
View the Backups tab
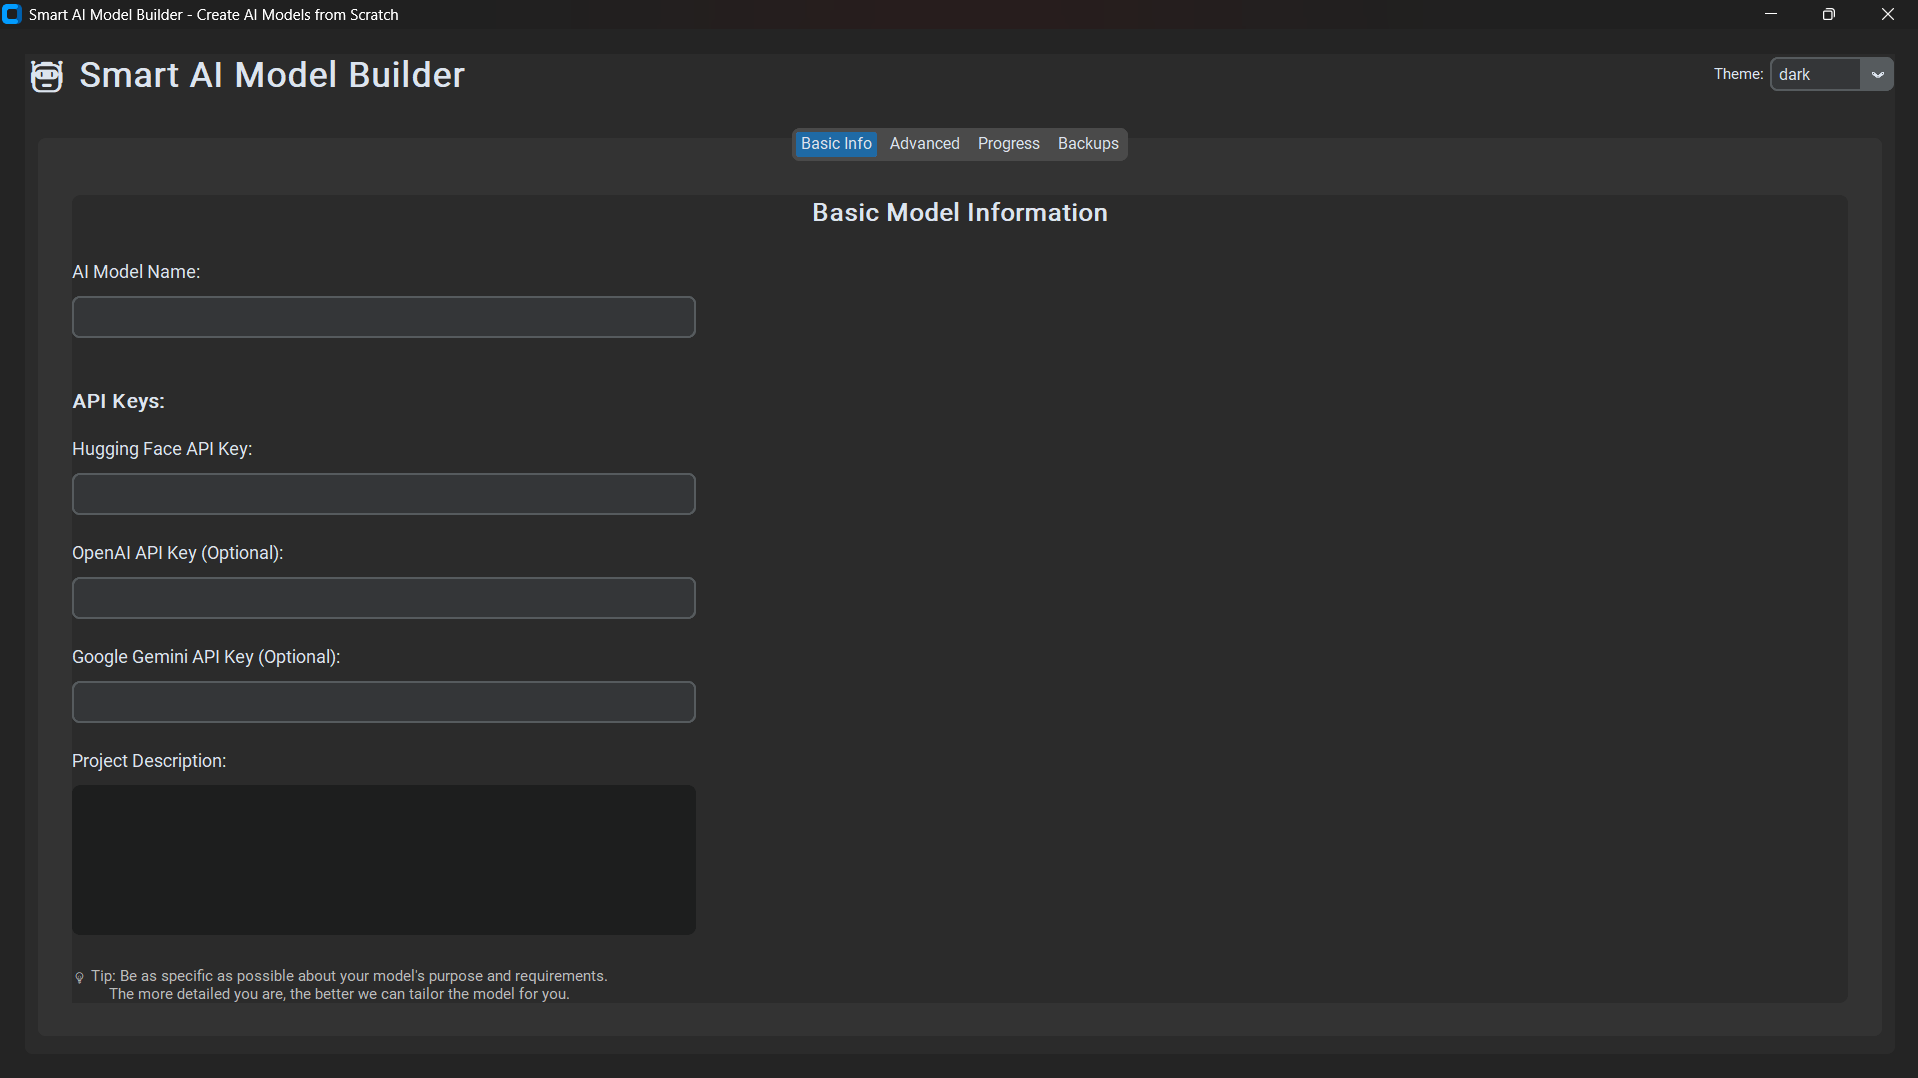coord(1087,143)
